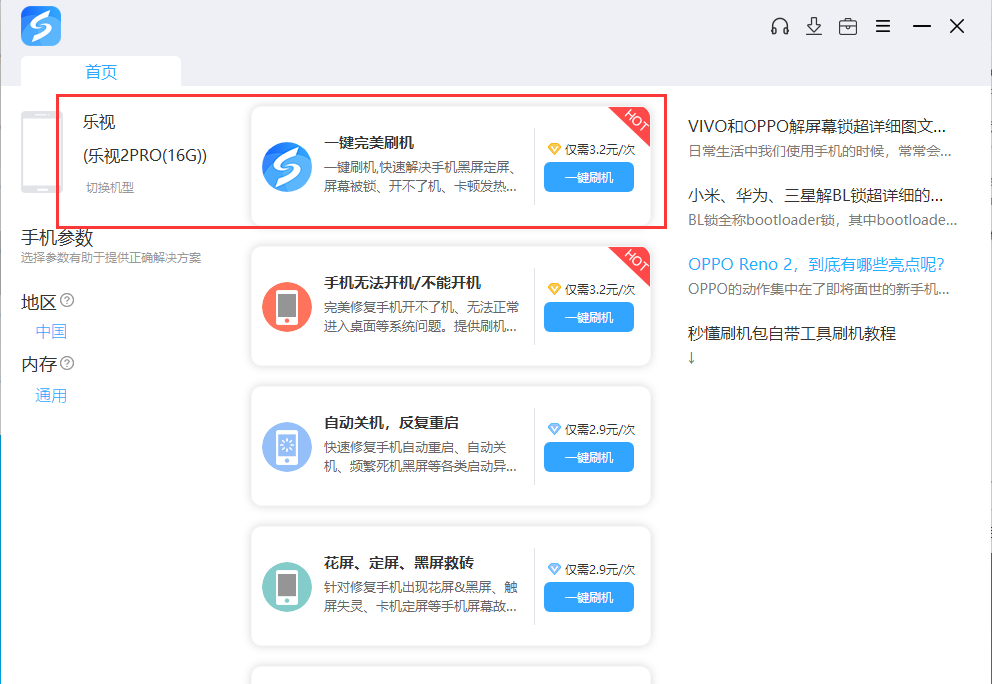Open the hamburger menu icon

(x=883, y=26)
